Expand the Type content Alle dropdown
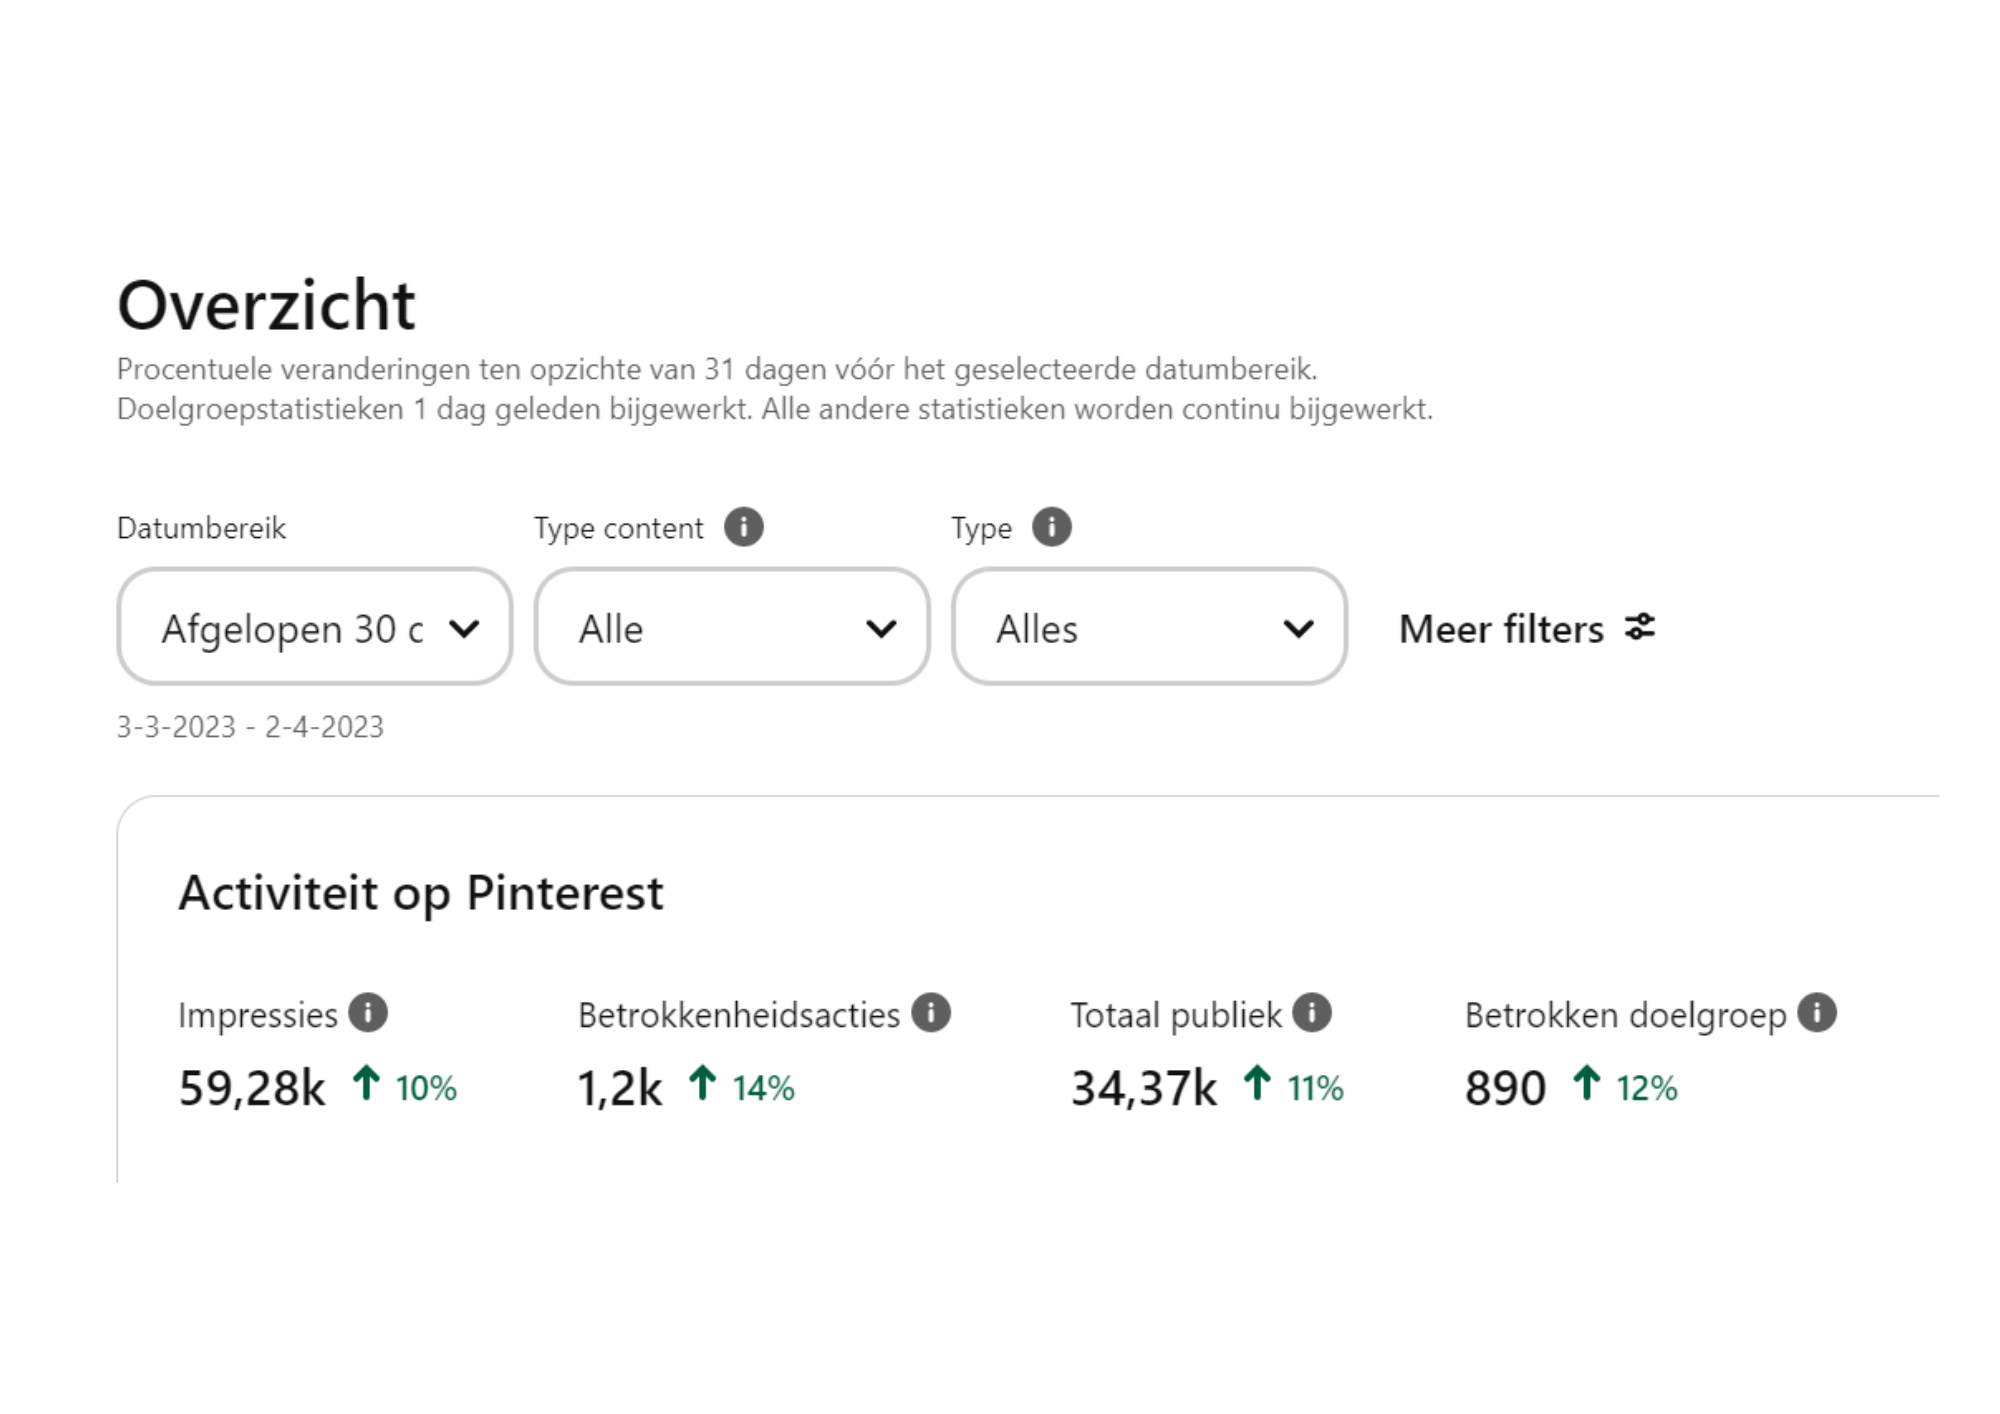 (x=732, y=627)
